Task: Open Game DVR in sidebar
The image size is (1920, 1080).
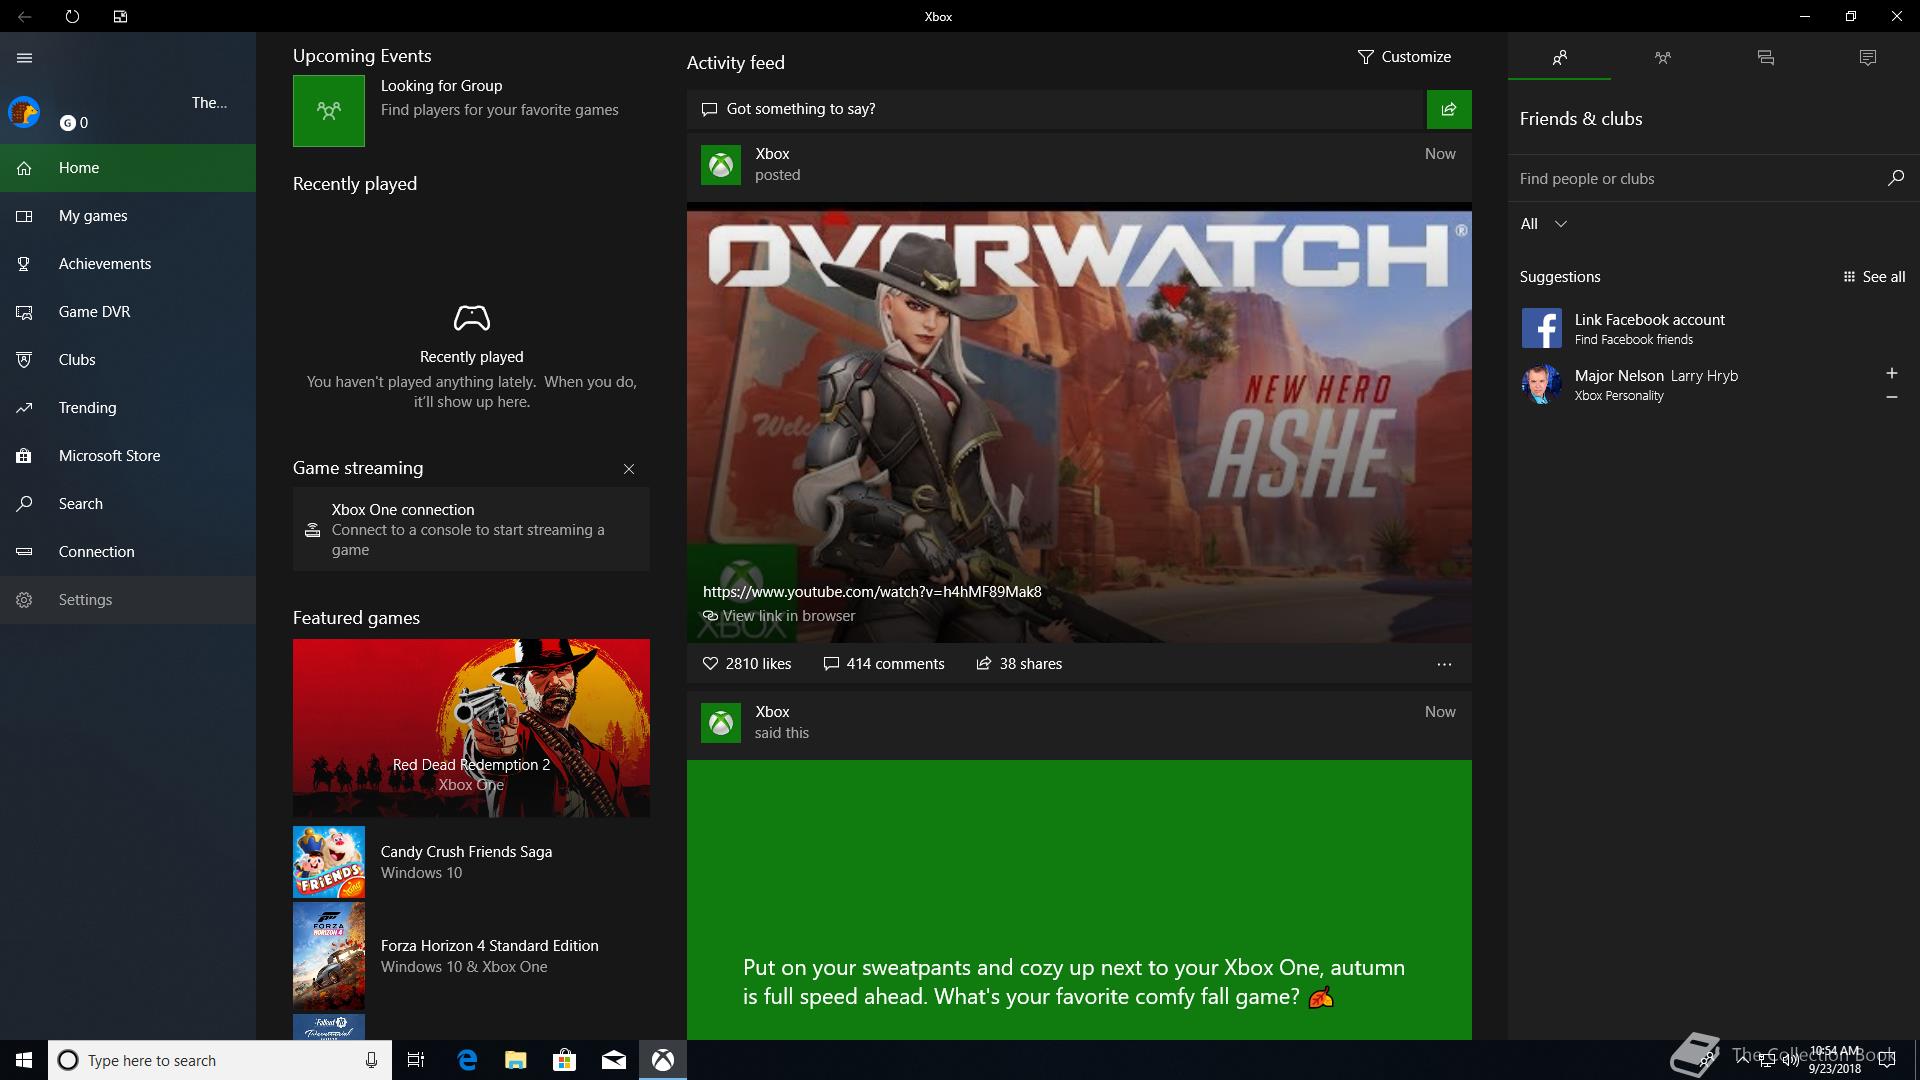Action: [128, 312]
